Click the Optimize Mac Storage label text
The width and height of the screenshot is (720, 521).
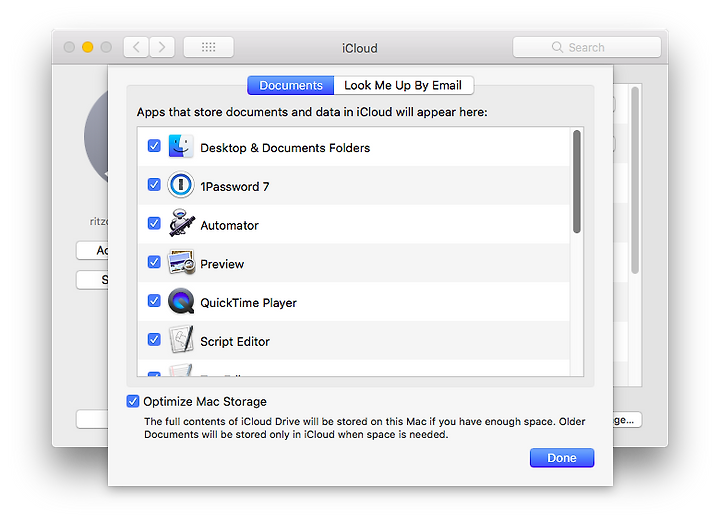click(x=205, y=402)
